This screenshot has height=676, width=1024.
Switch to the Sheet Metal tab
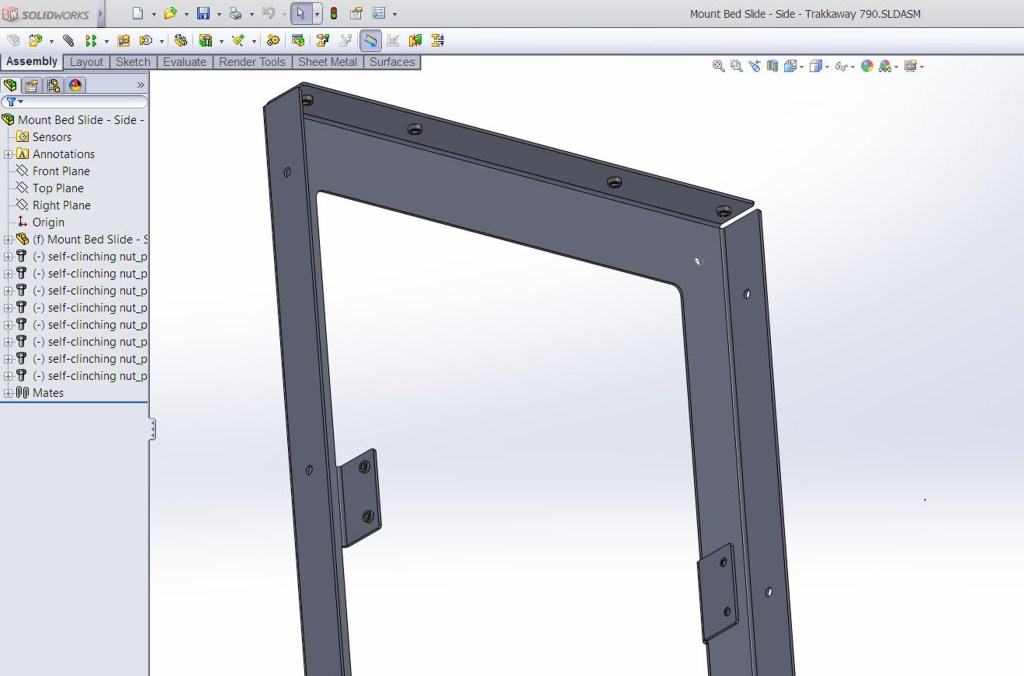pos(327,61)
